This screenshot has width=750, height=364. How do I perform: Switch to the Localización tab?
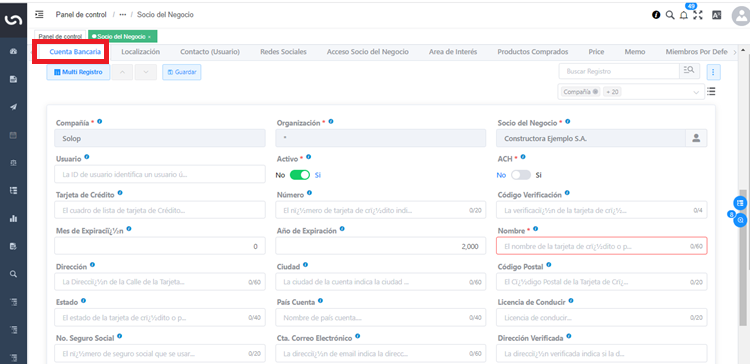click(x=140, y=52)
